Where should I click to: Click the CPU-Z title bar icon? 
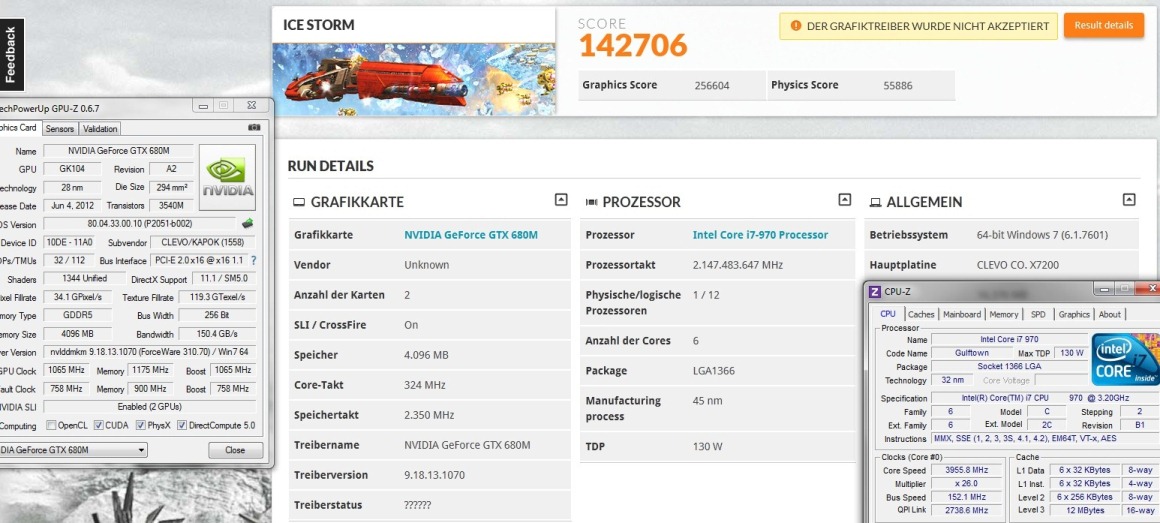(874, 291)
